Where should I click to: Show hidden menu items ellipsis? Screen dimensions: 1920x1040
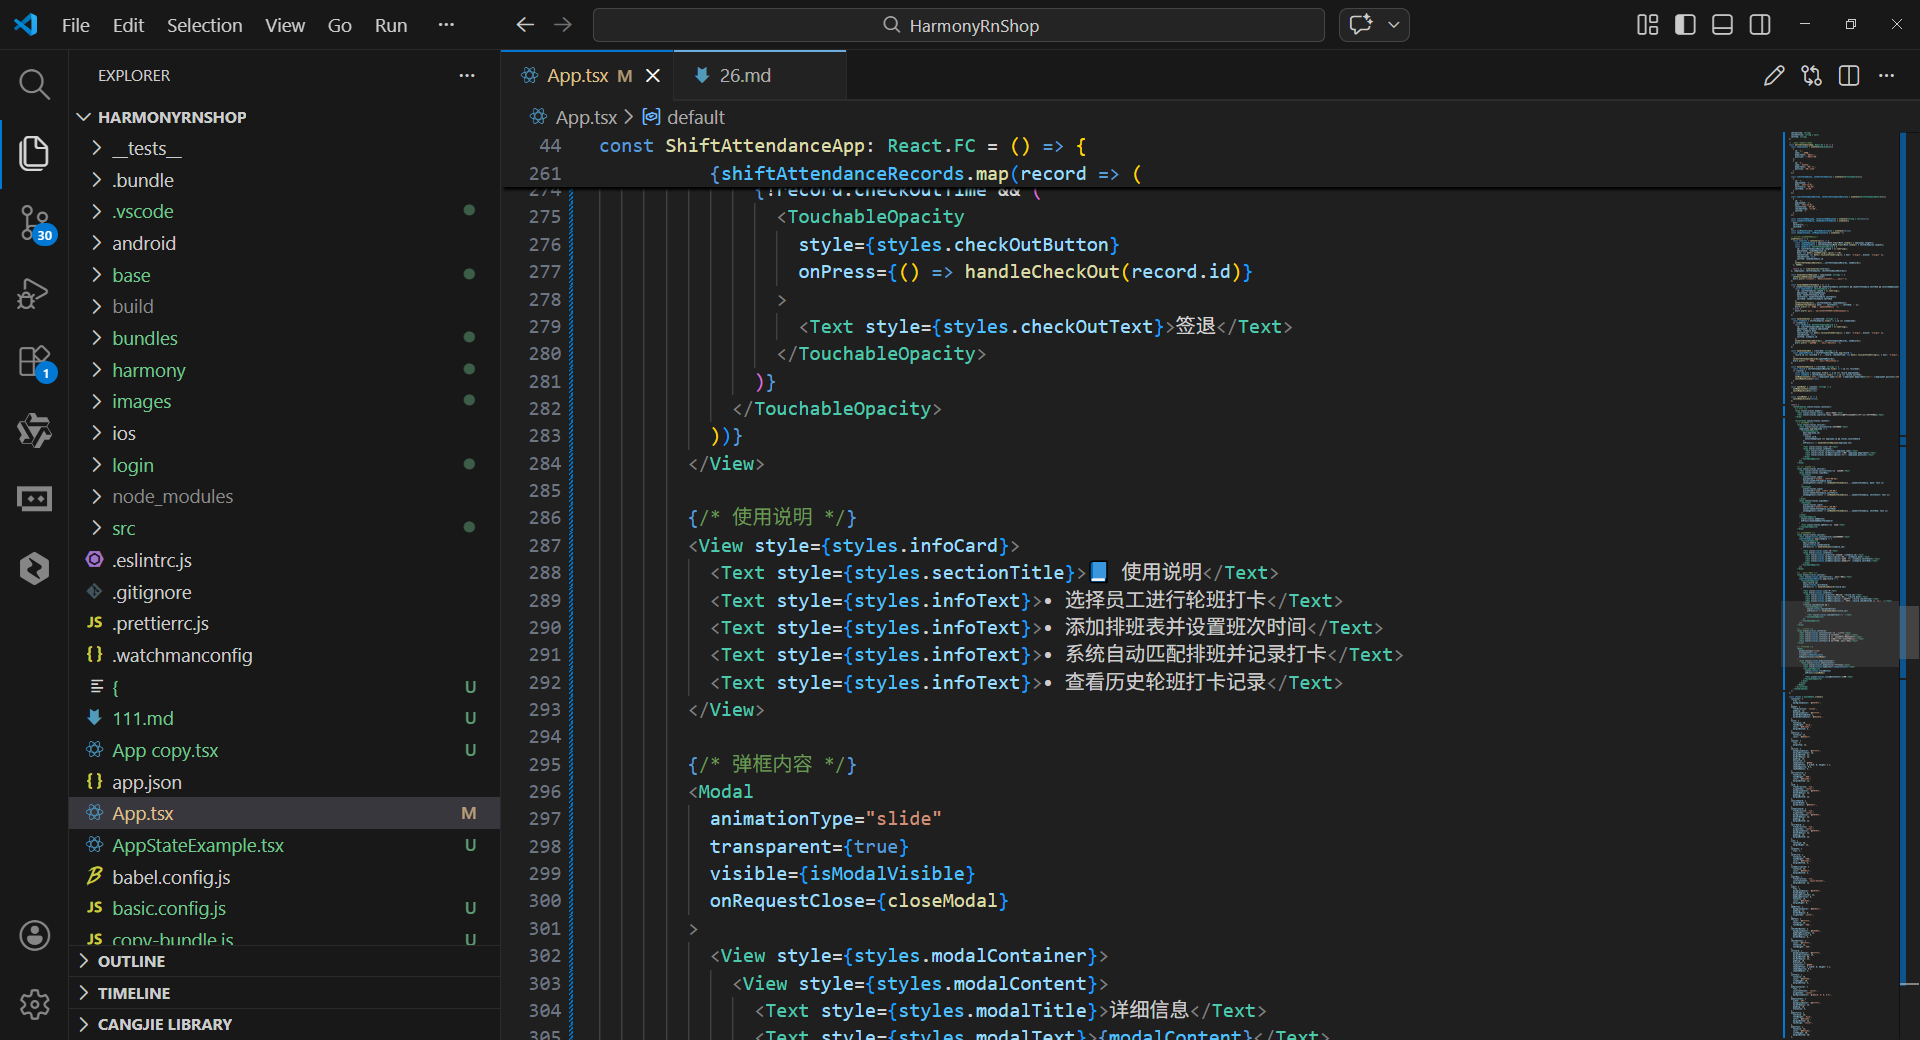pyautogui.click(x=446, y=25)
